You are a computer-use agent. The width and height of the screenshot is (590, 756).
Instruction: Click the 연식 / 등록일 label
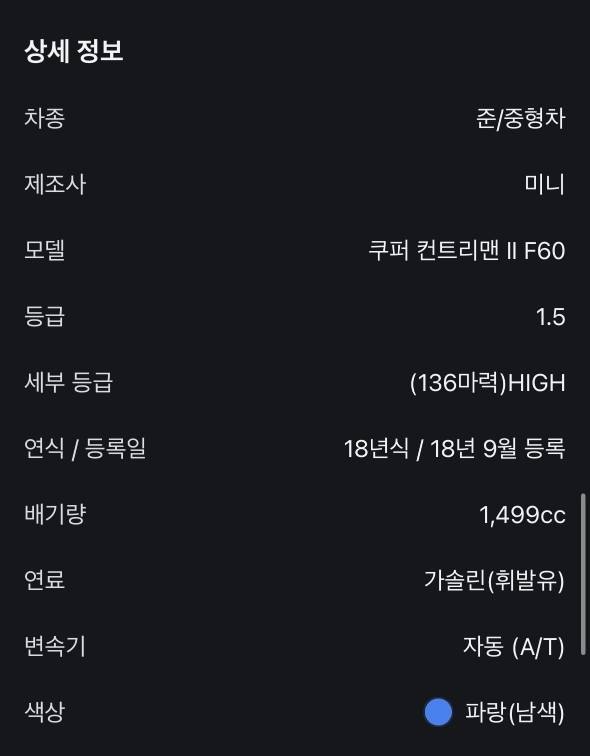coord(85,448)
